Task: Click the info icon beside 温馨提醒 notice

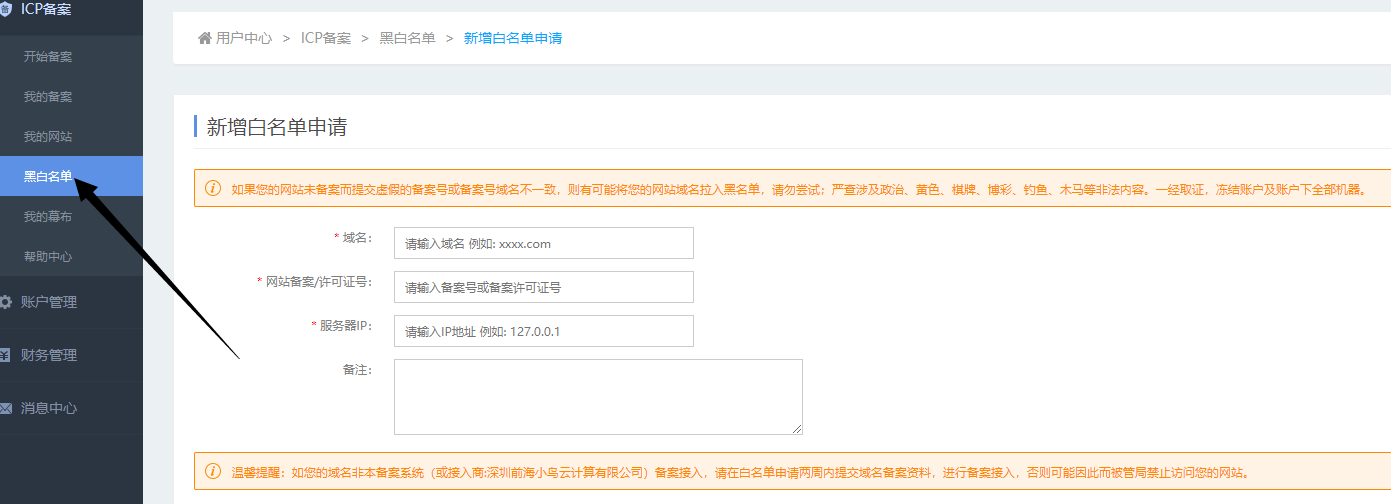Action: (x=213, y=472)
